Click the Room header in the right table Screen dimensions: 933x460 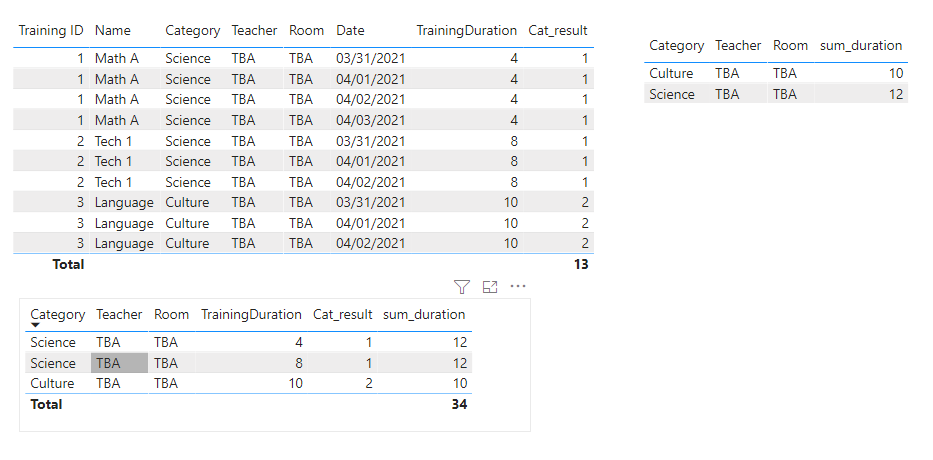pyautogui.click(x=790, y=46)
